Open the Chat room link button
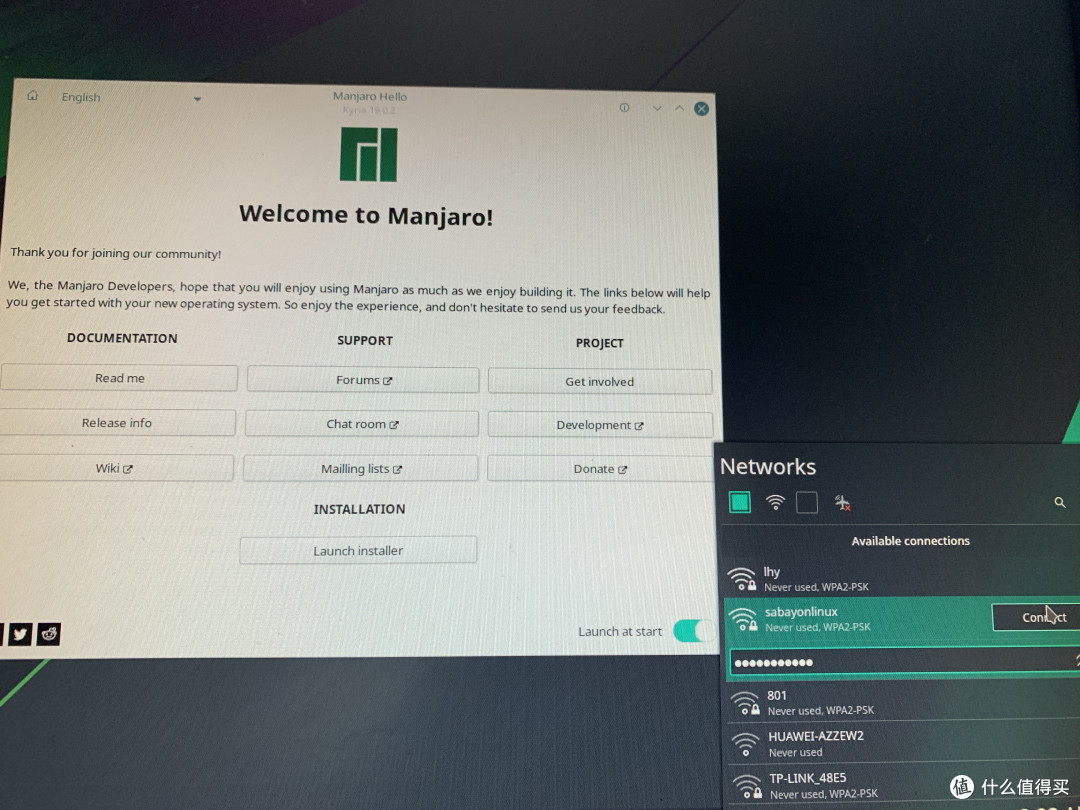This screenshot has height=810, width=1080. [362, 424]
